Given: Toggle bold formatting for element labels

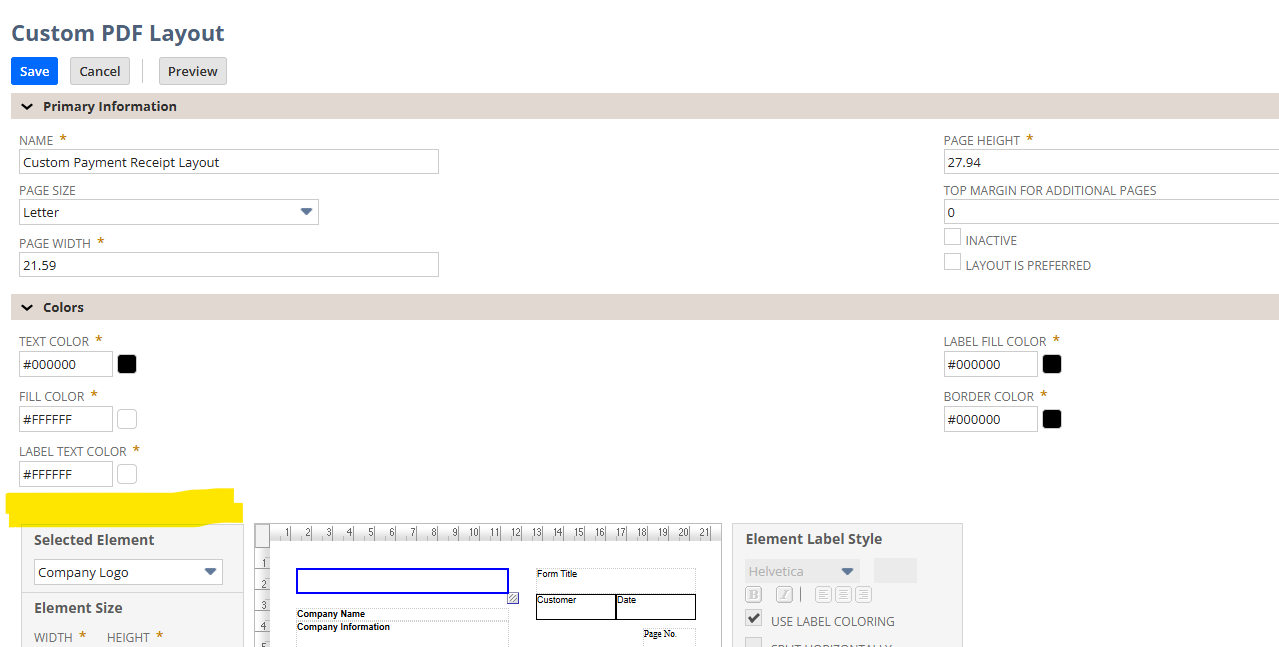Looking at the screenshot, I should (x=753, y=594).
